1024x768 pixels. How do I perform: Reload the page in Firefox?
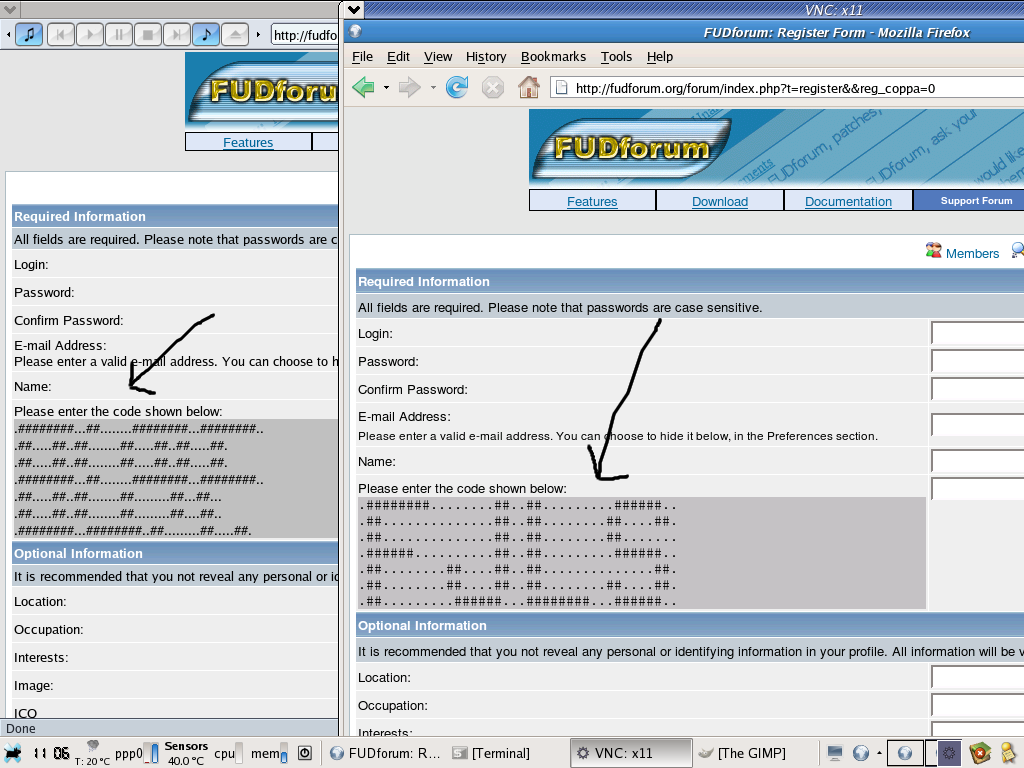coord(457,87)
